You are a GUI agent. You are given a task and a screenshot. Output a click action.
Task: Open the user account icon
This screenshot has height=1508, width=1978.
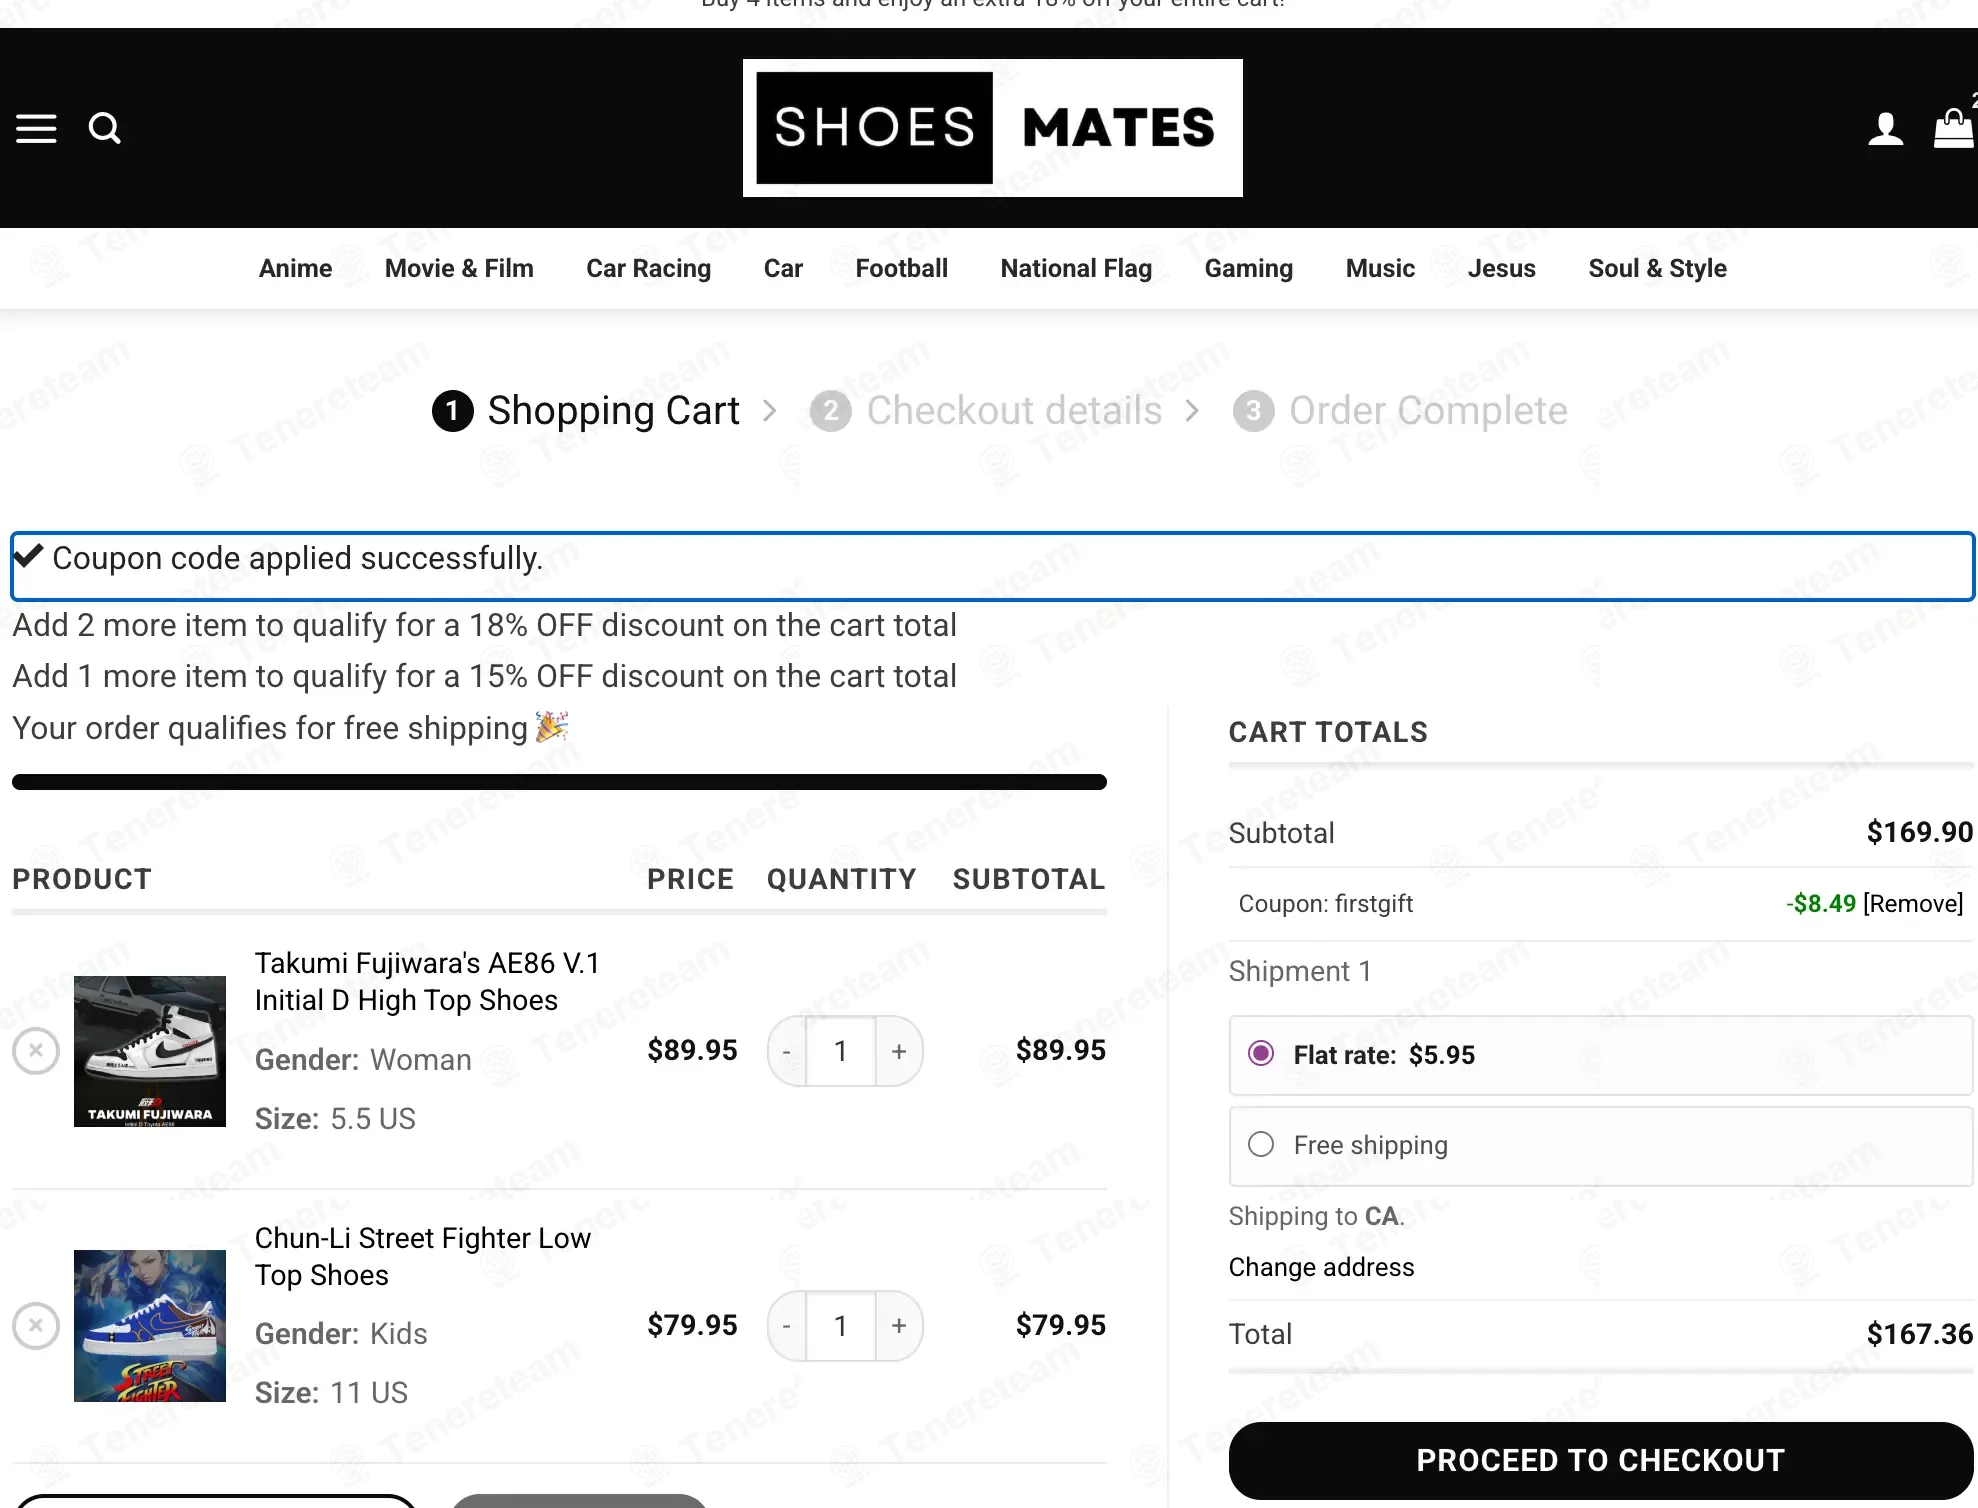[x=1885, y=129]
